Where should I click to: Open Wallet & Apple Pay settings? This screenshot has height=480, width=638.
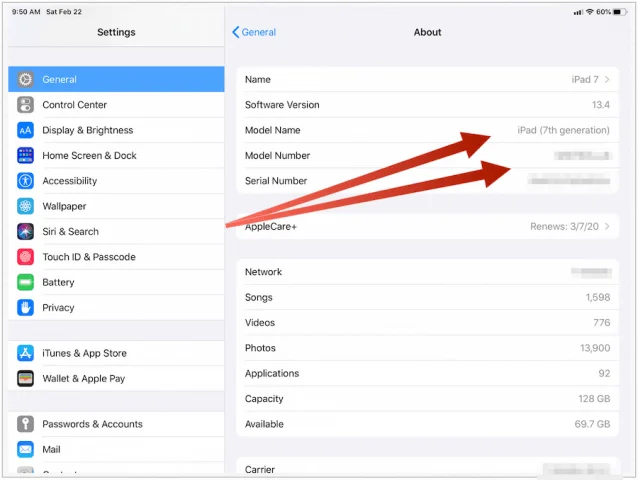[x=116, y=378]
